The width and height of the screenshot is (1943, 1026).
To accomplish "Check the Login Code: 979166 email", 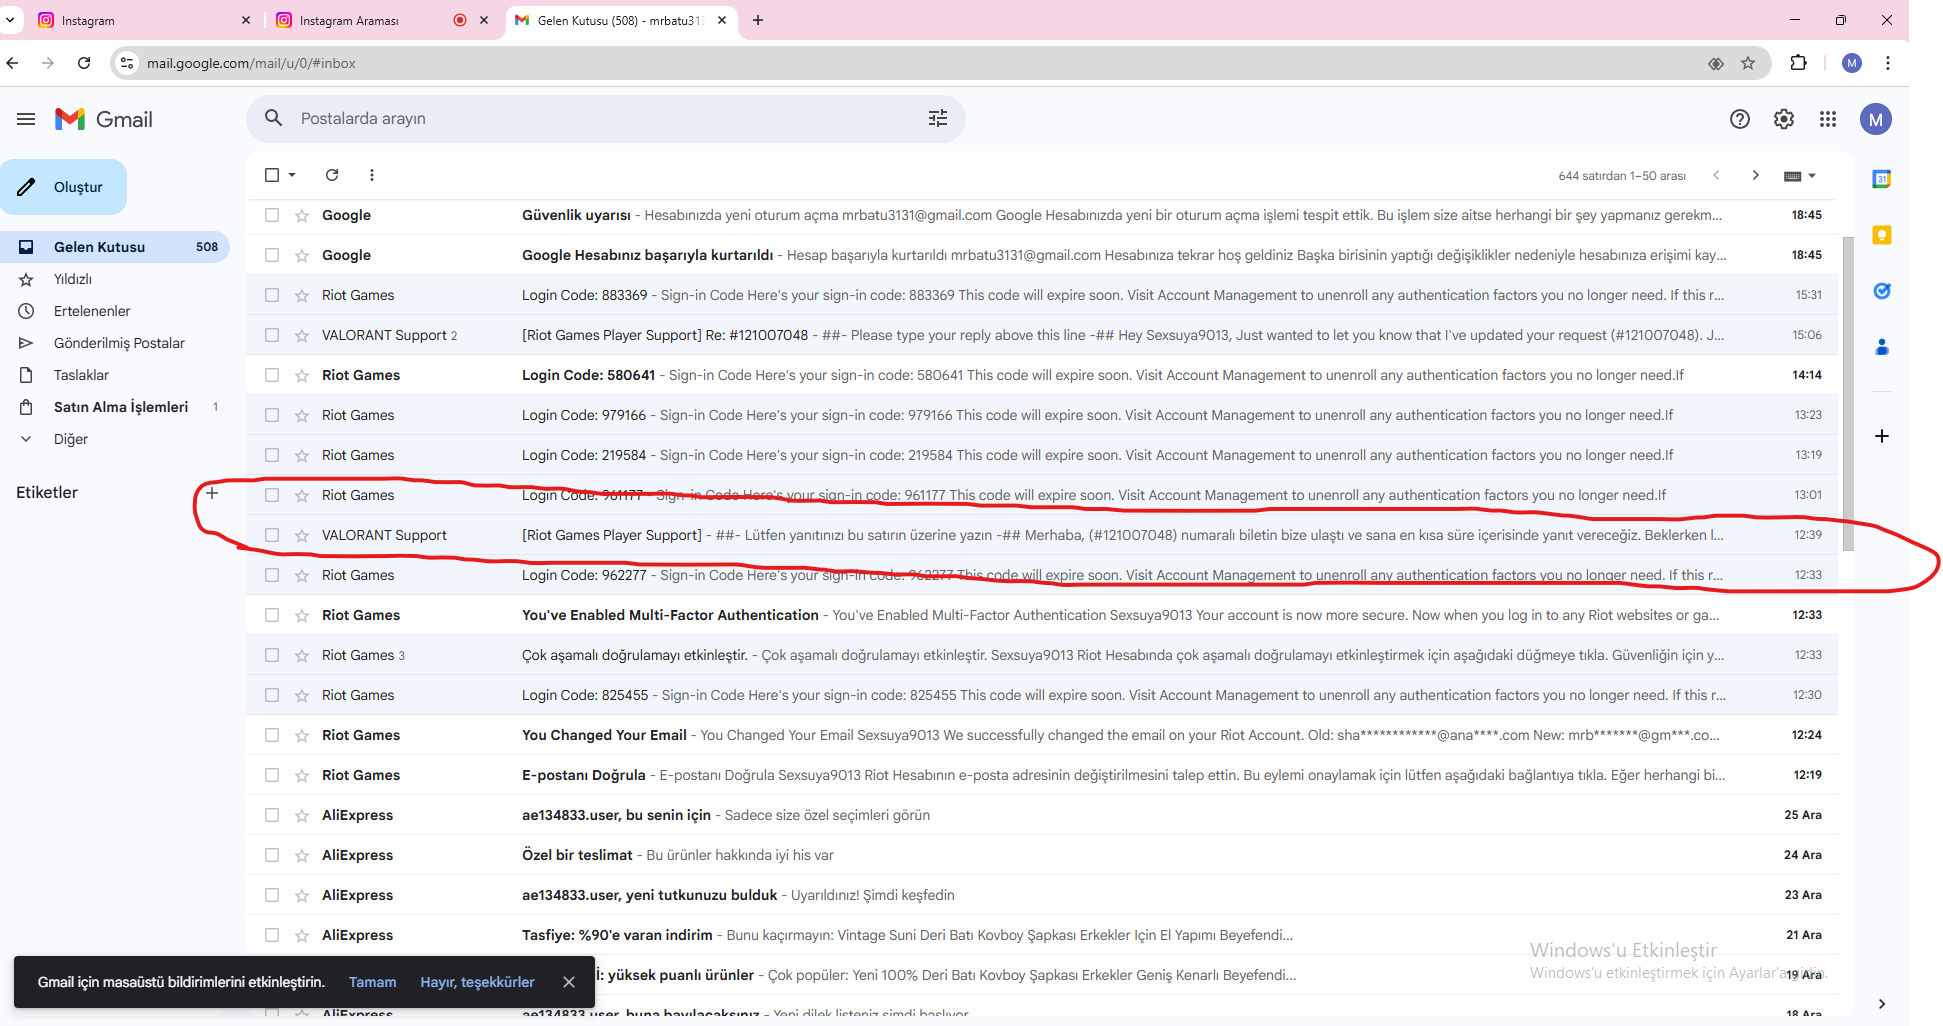I will [272, 415].
